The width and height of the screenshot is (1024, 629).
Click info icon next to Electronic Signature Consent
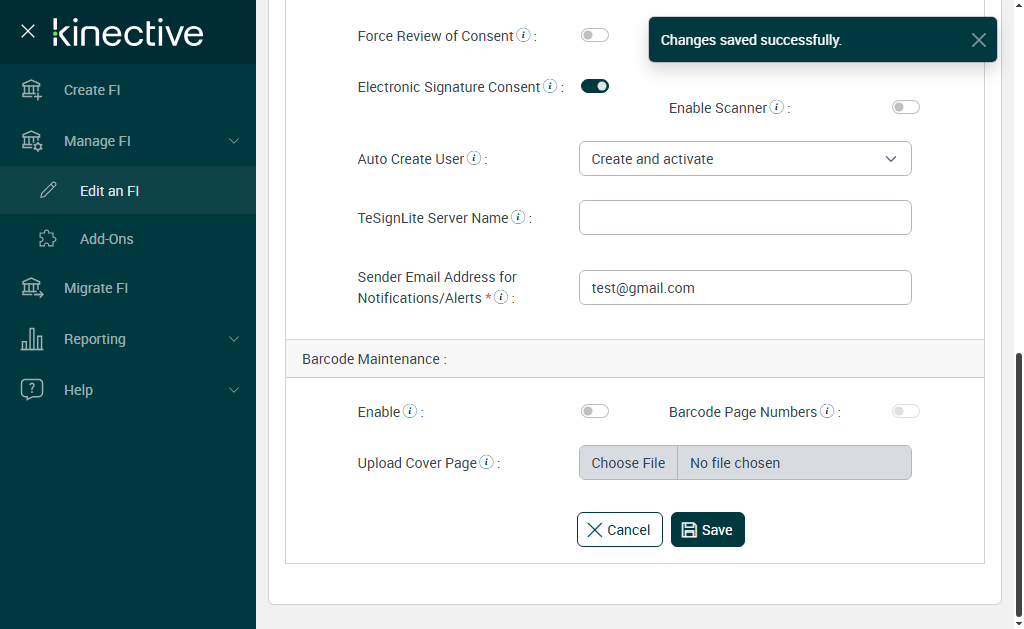click(x=551, y=86)
